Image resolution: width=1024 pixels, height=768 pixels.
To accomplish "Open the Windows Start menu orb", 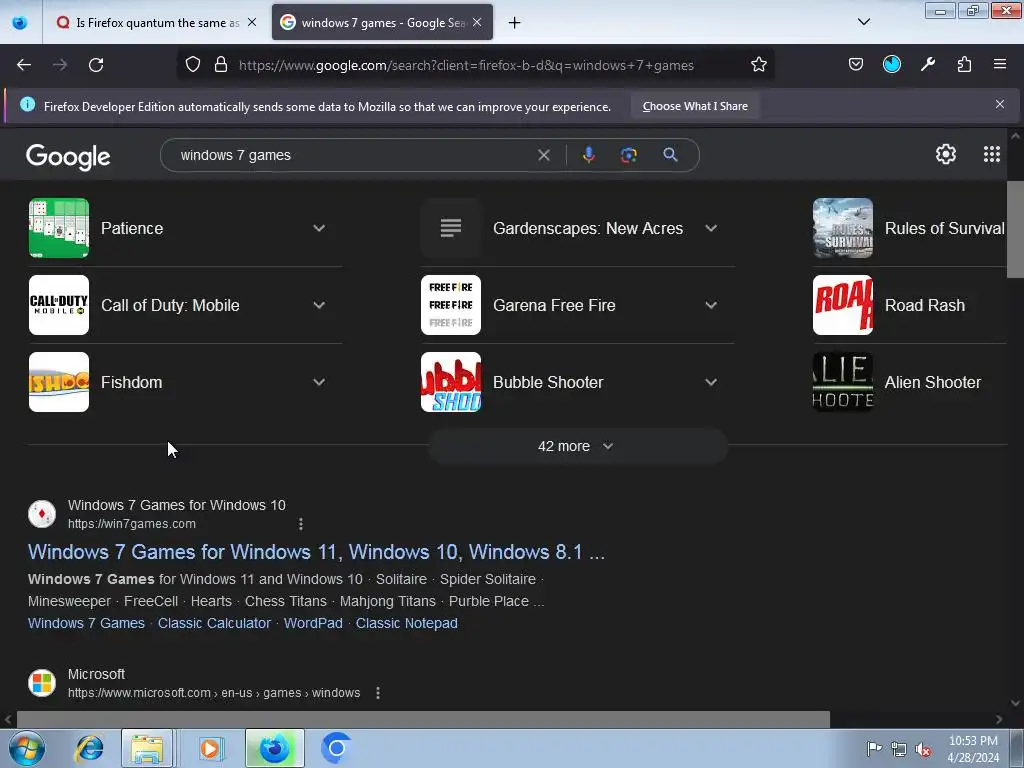I will (26, 748).
